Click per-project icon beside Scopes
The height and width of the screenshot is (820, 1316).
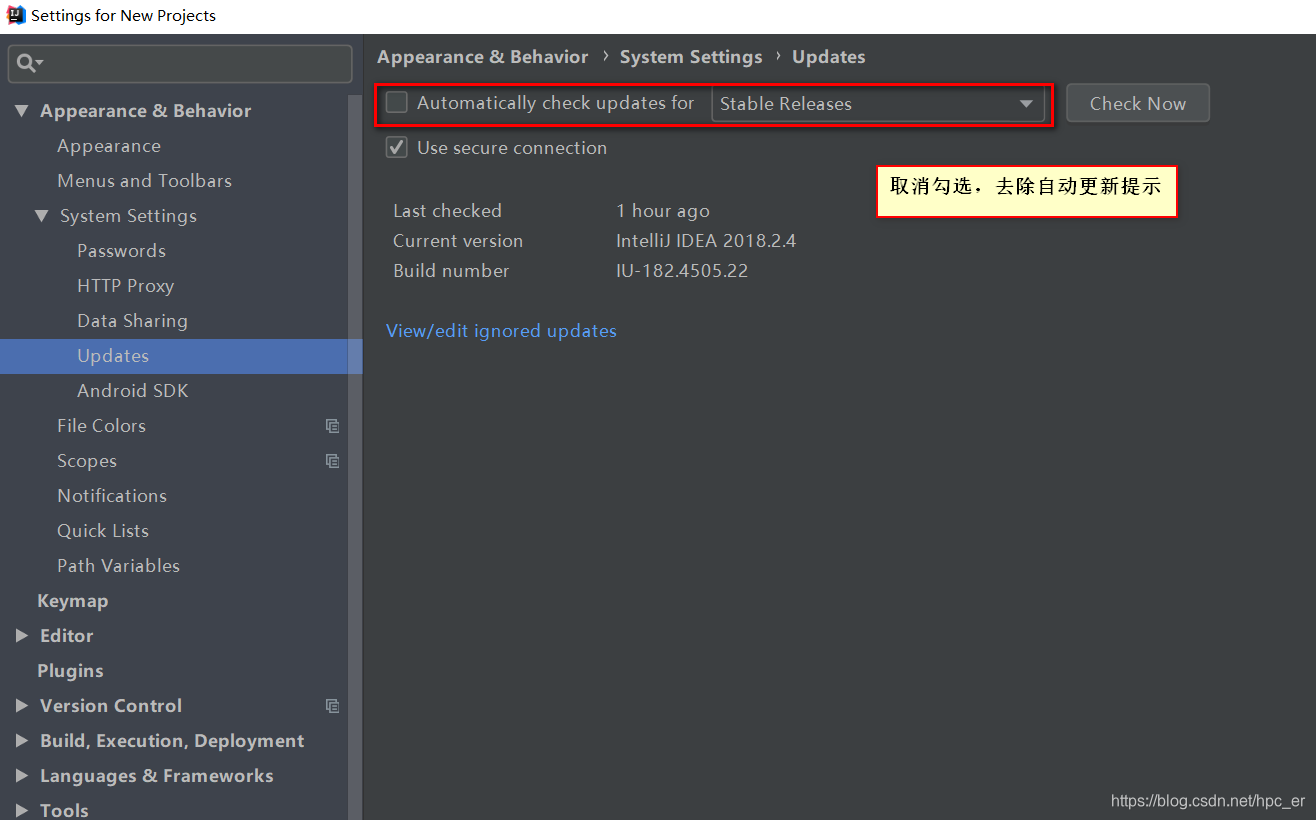[332, 461]
